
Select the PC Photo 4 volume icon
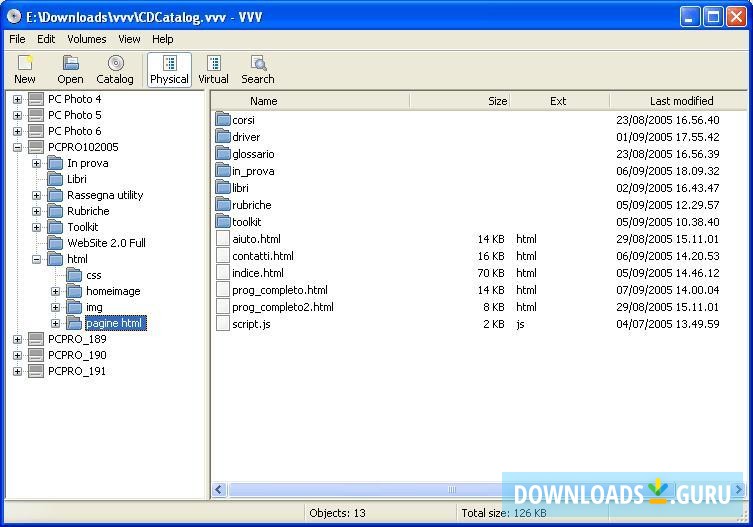tap(36, 99)
